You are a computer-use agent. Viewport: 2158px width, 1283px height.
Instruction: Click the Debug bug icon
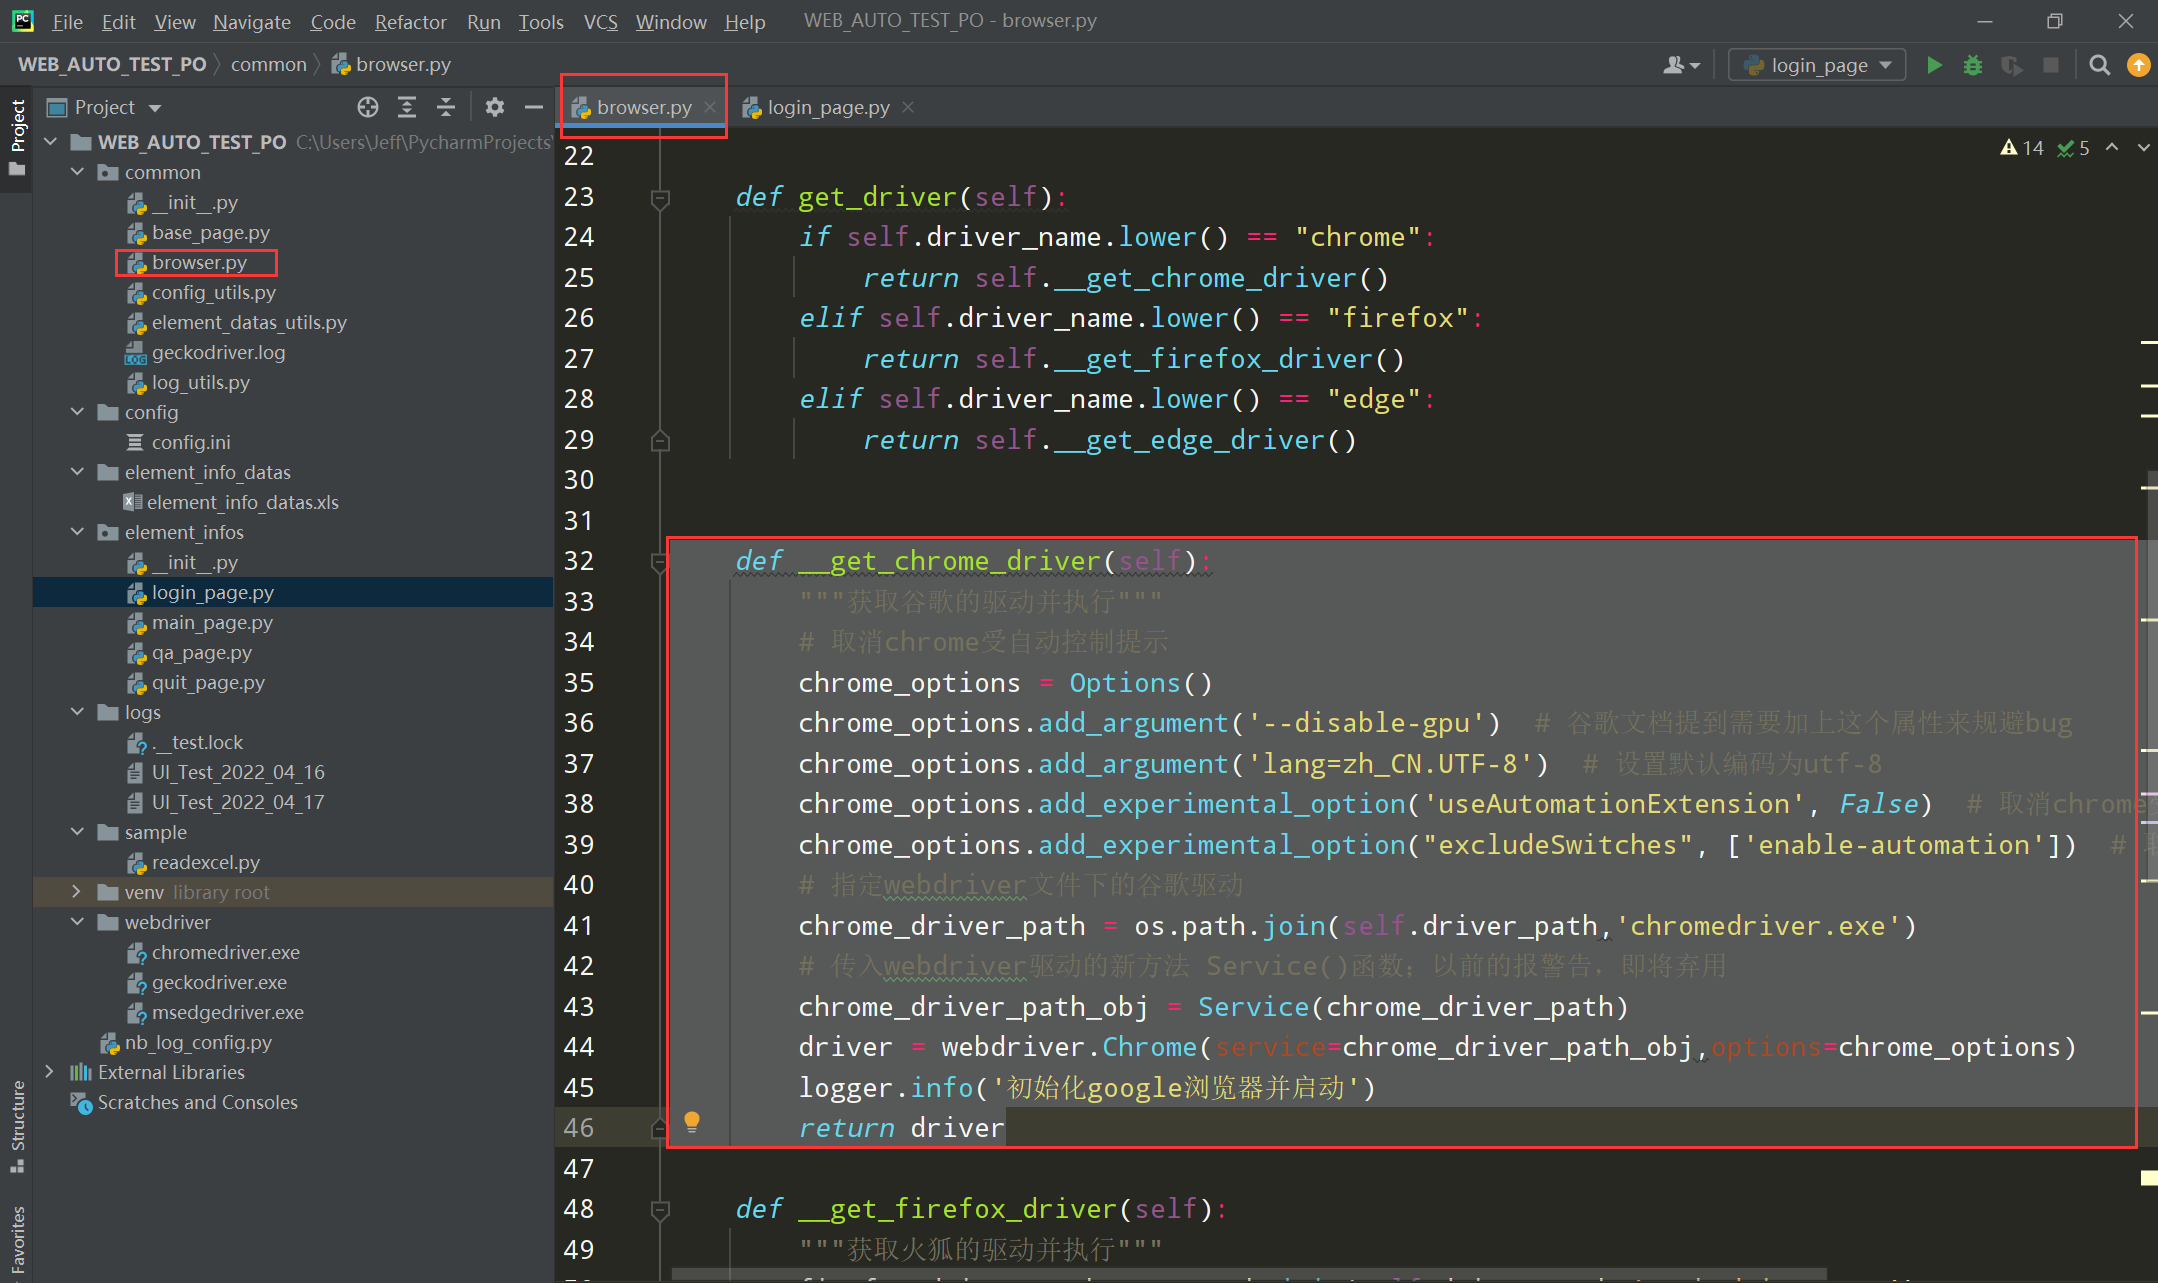[x=1972, y=65]
